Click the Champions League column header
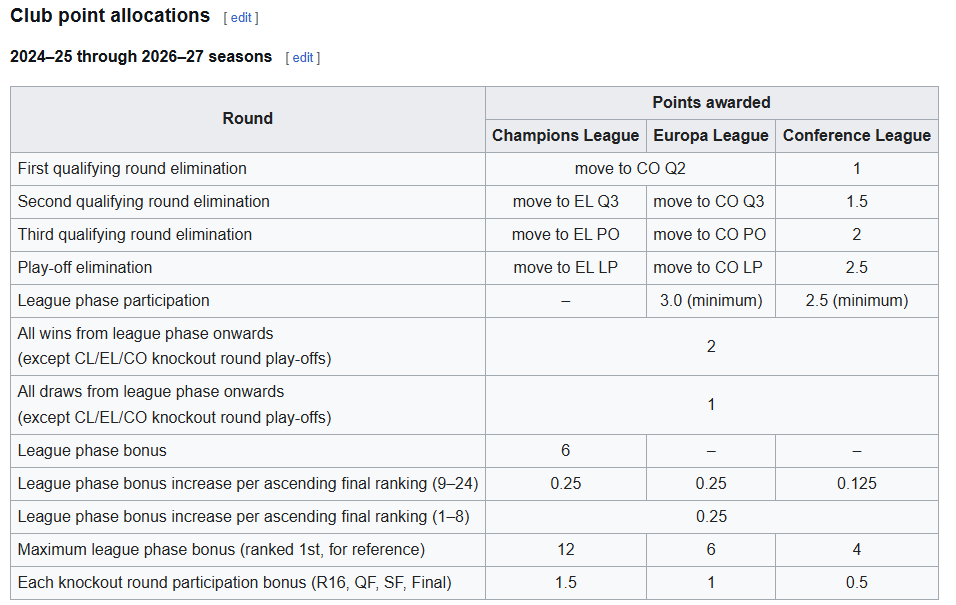This screenshot has width=956, height=605. (x=565, y=135)
